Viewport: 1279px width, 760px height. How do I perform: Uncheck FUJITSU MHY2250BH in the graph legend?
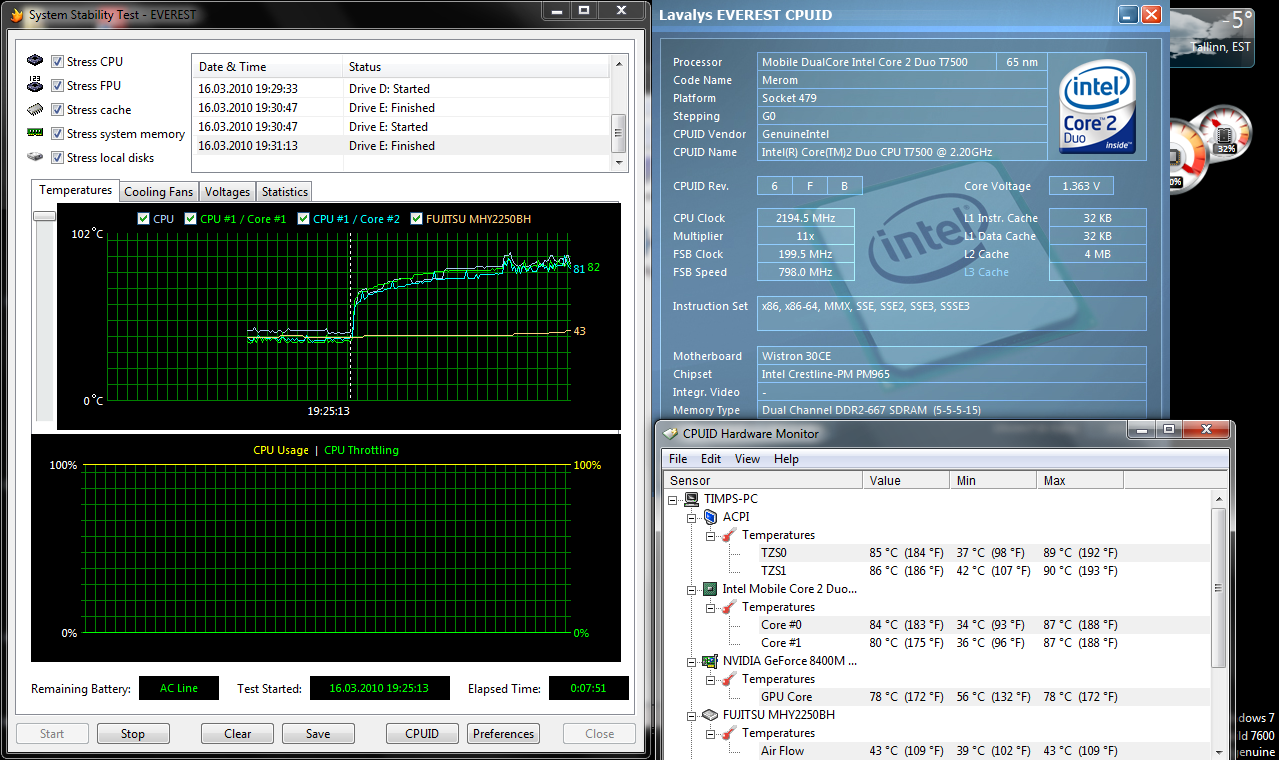416,218
